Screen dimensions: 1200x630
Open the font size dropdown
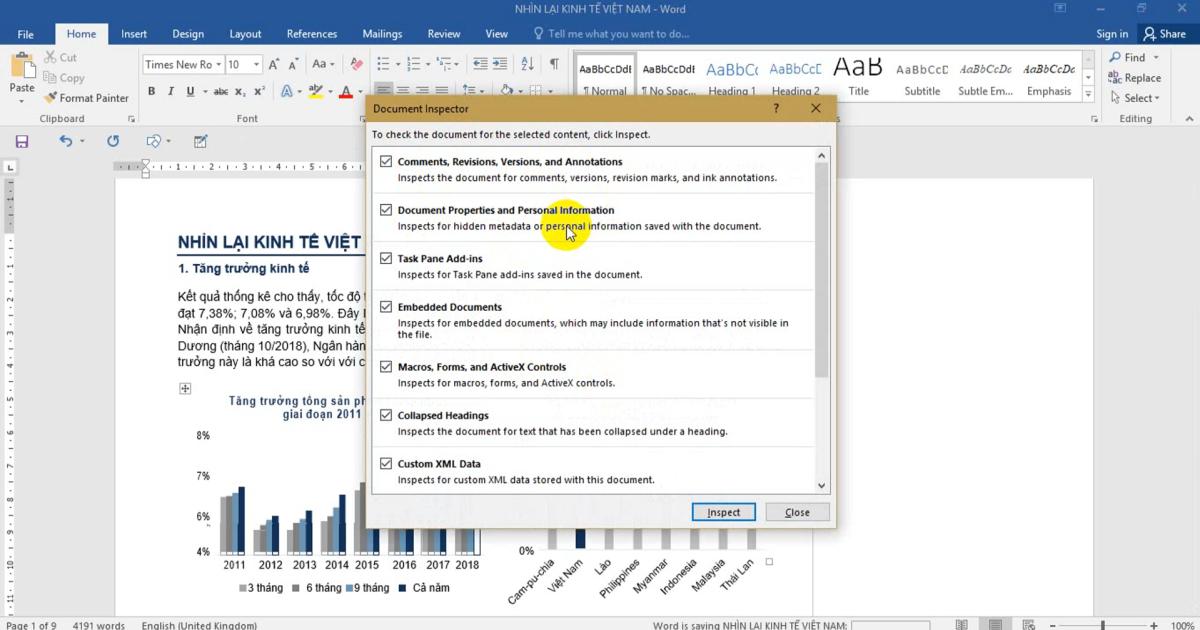256,65
